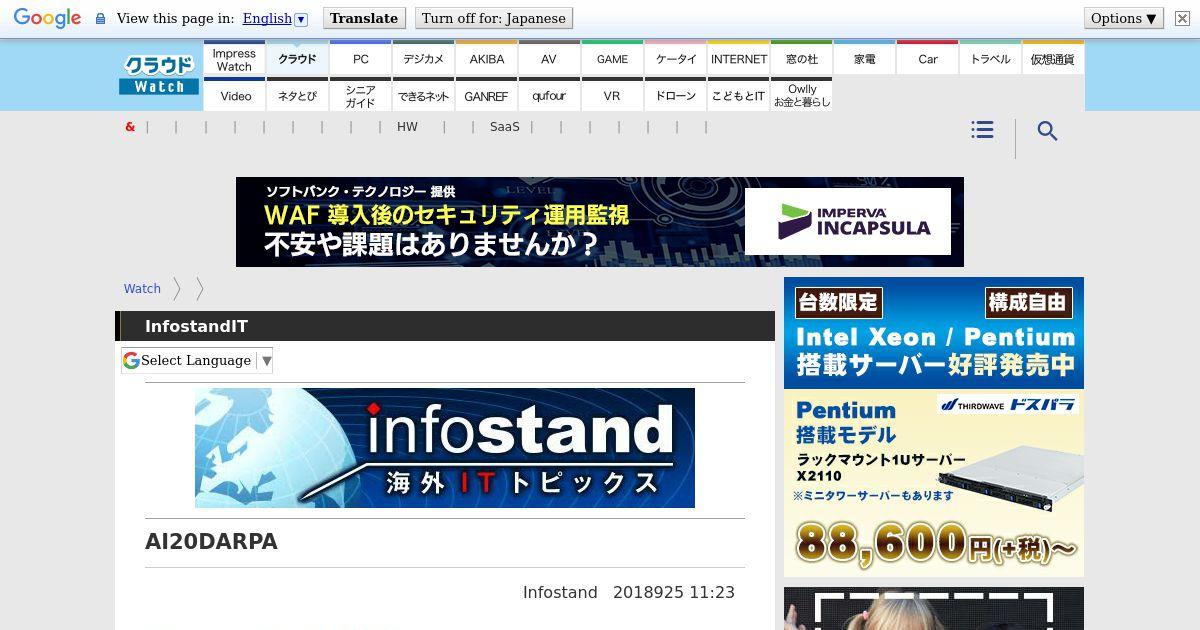Open the 窓の杜 tab

[802, 59]
